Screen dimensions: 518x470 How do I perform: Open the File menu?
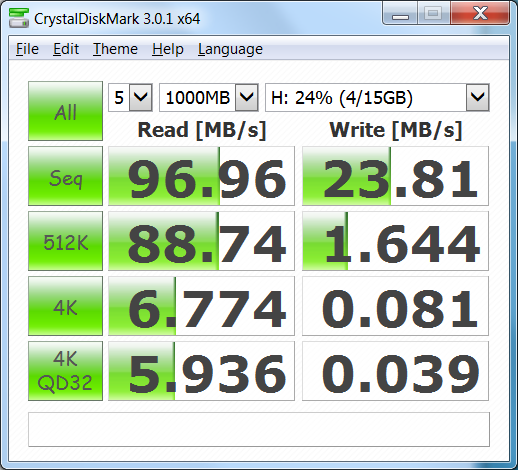pos(27,49)
